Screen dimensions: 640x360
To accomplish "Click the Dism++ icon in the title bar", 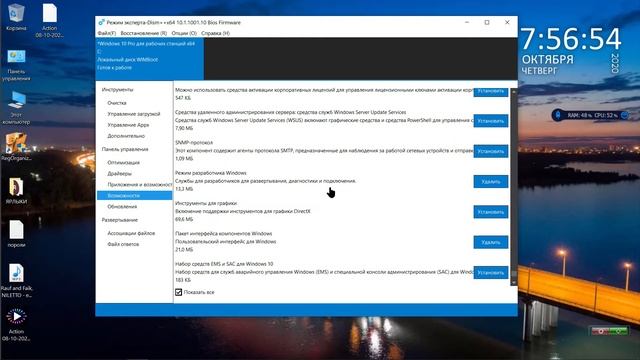I will pos(101,22).
